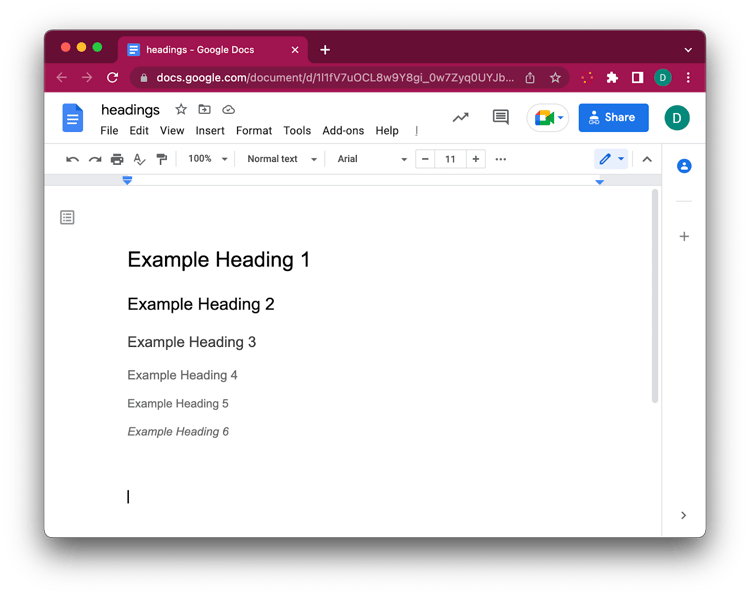The image size is (750, 596).
Task: Open comment history speech bubble icon
Action: (x=501, y=117)
